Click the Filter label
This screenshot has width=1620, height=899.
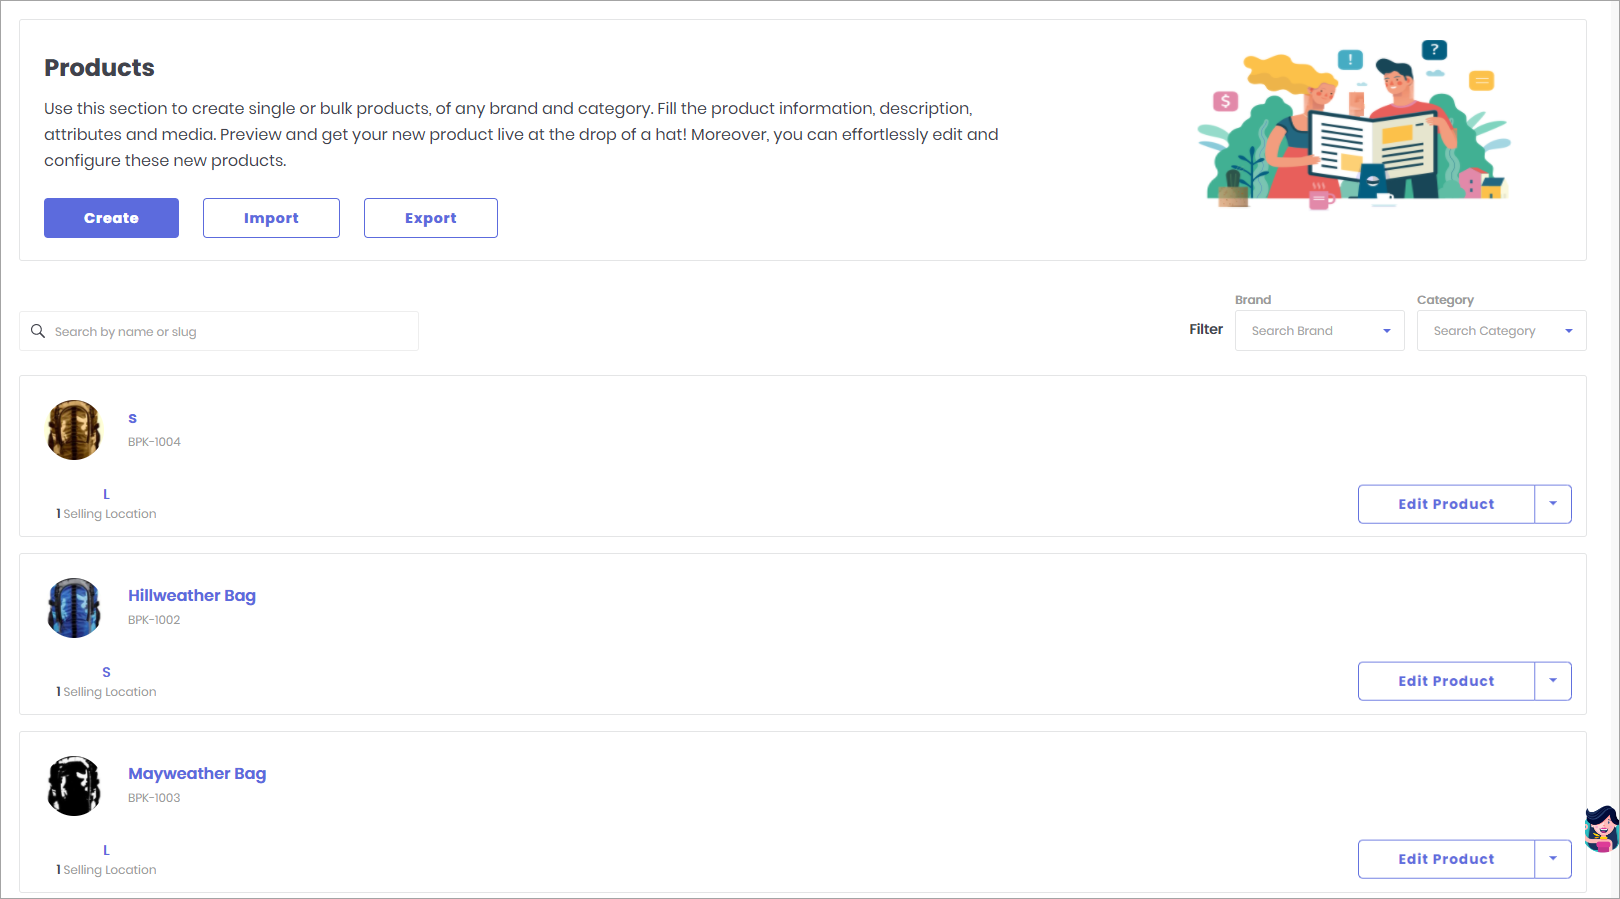tap(1206, 329)
